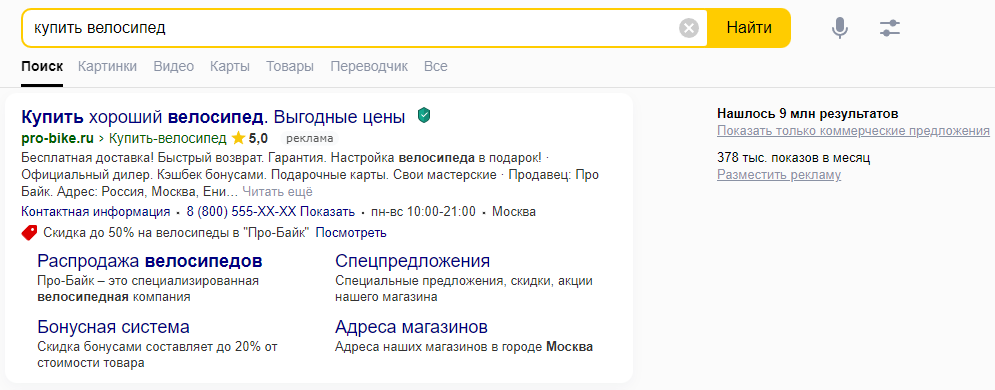Viewport: 995px width, 390px height.
Task: Click the green verified shield badge
Action: 424,115
